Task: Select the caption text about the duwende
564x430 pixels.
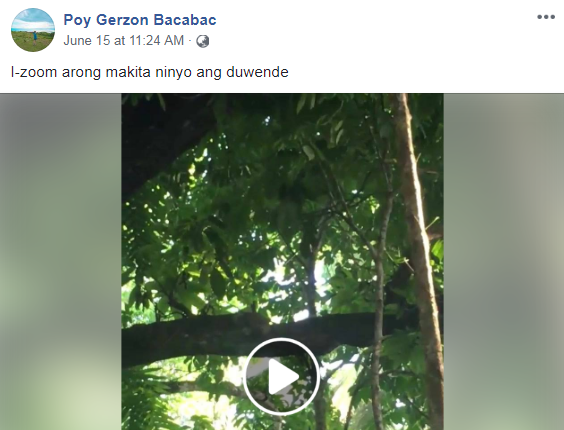Action: pos(150,72)
